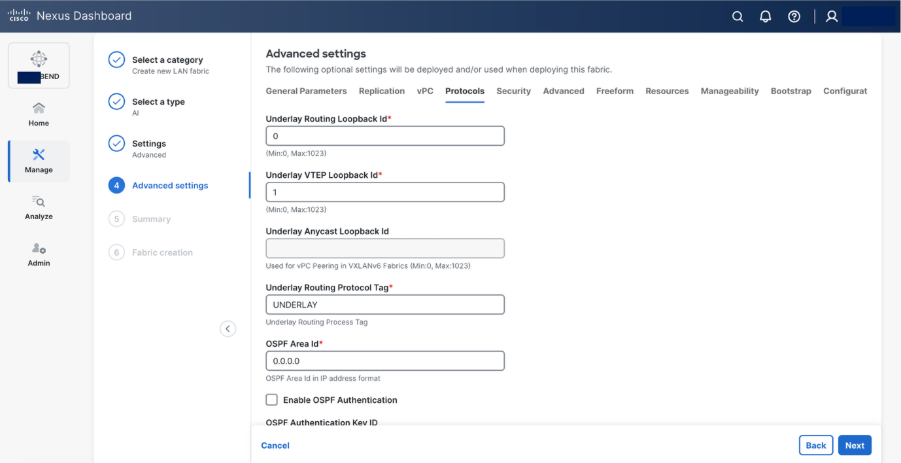Click 'OSPF Area Id in IP address format' hint
The height and width of the screenshot is (463, 901).
point(323,379)
